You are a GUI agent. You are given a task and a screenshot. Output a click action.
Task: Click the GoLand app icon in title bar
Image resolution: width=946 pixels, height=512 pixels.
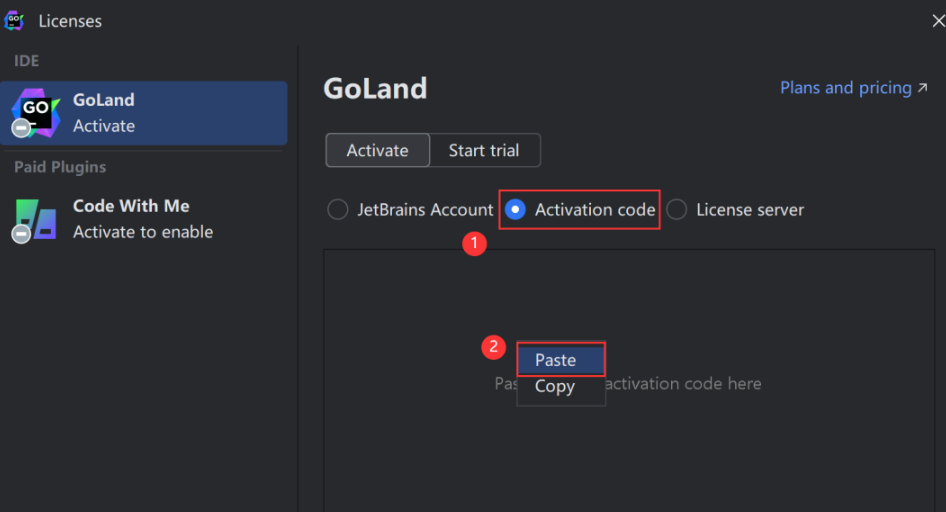[x=14, y=21]
